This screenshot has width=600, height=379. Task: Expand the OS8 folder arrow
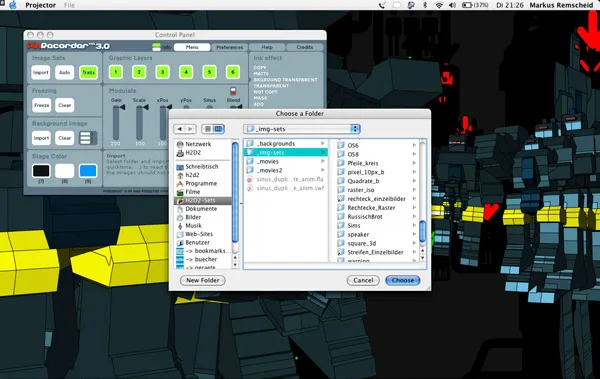click(x=414, y=154)
